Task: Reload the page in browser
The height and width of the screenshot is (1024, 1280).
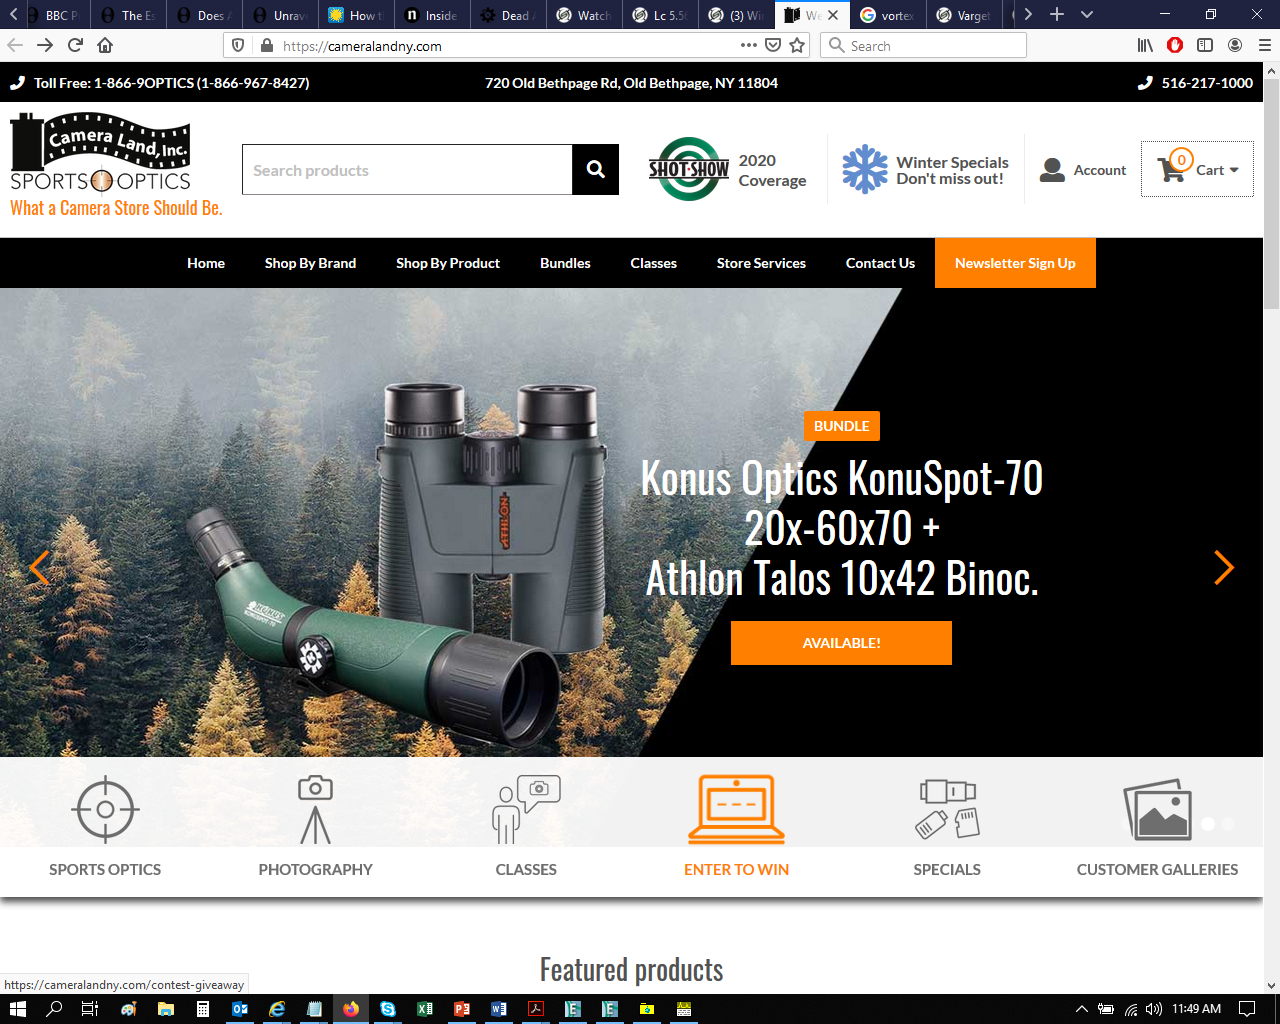Action: pos(75,45)
